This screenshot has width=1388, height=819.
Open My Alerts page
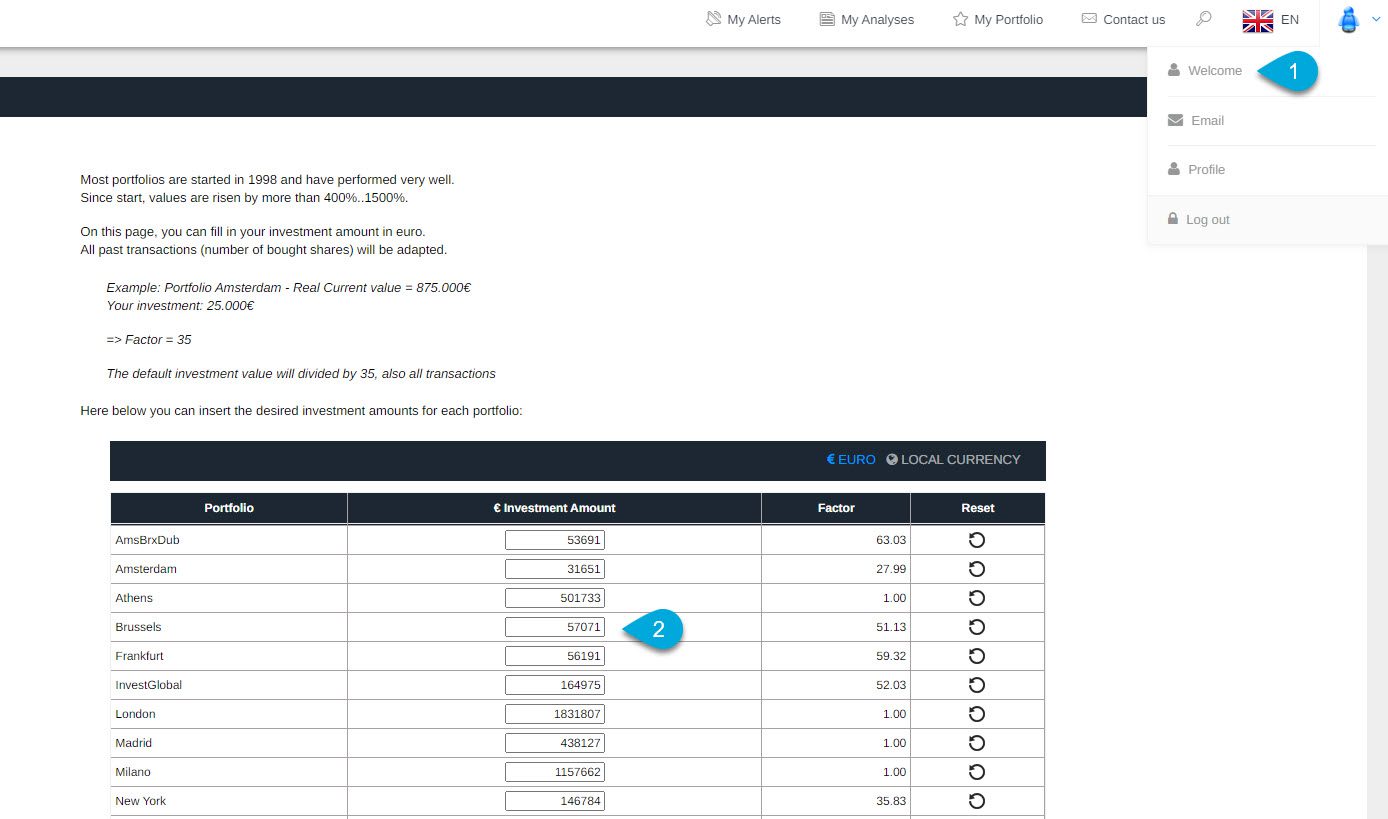pos(743,20)
